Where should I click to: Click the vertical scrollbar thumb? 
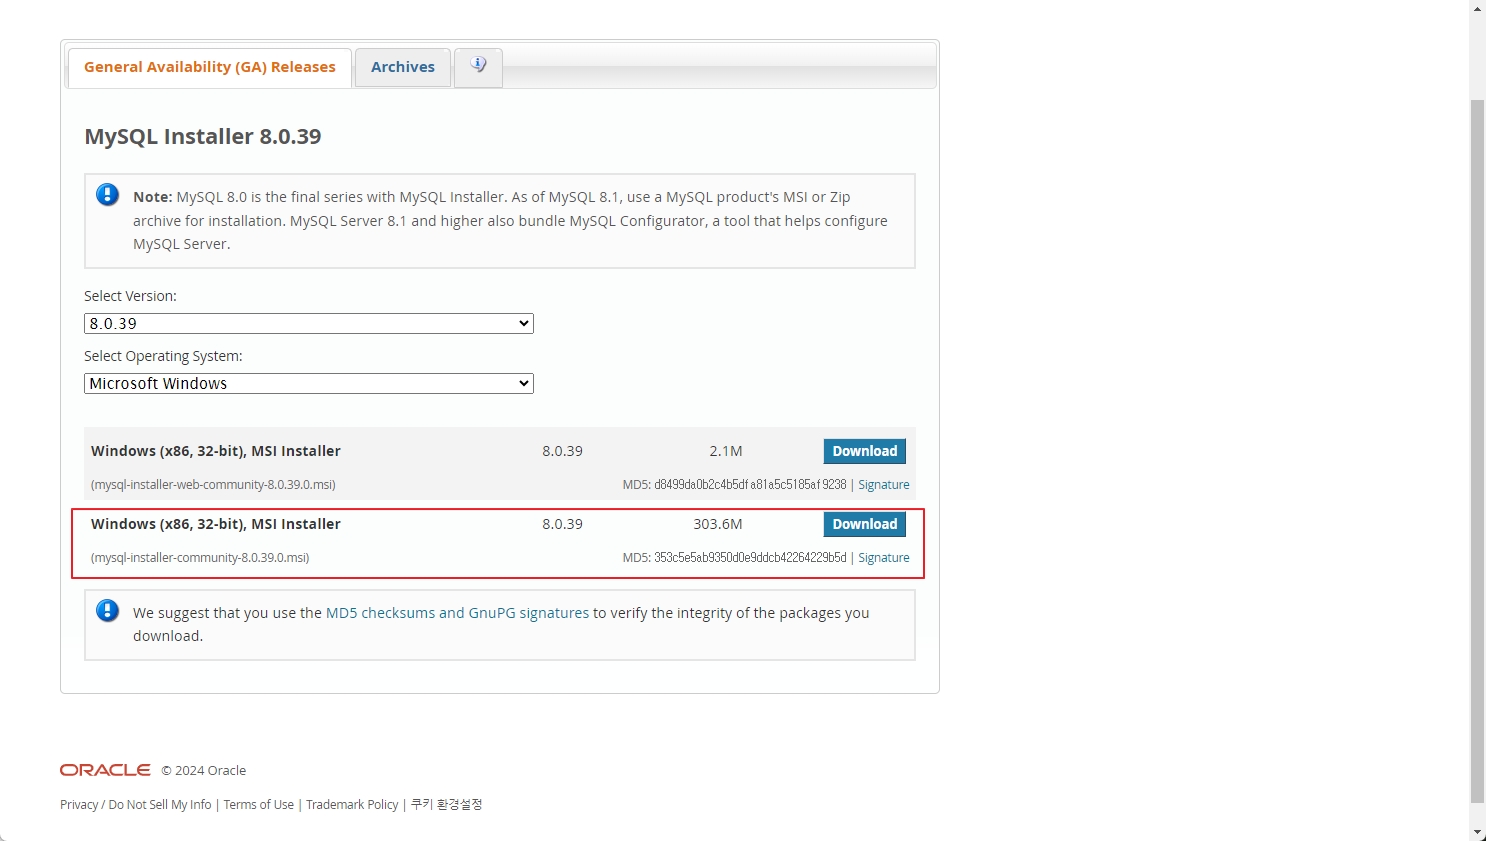[x=1477, y=451]
